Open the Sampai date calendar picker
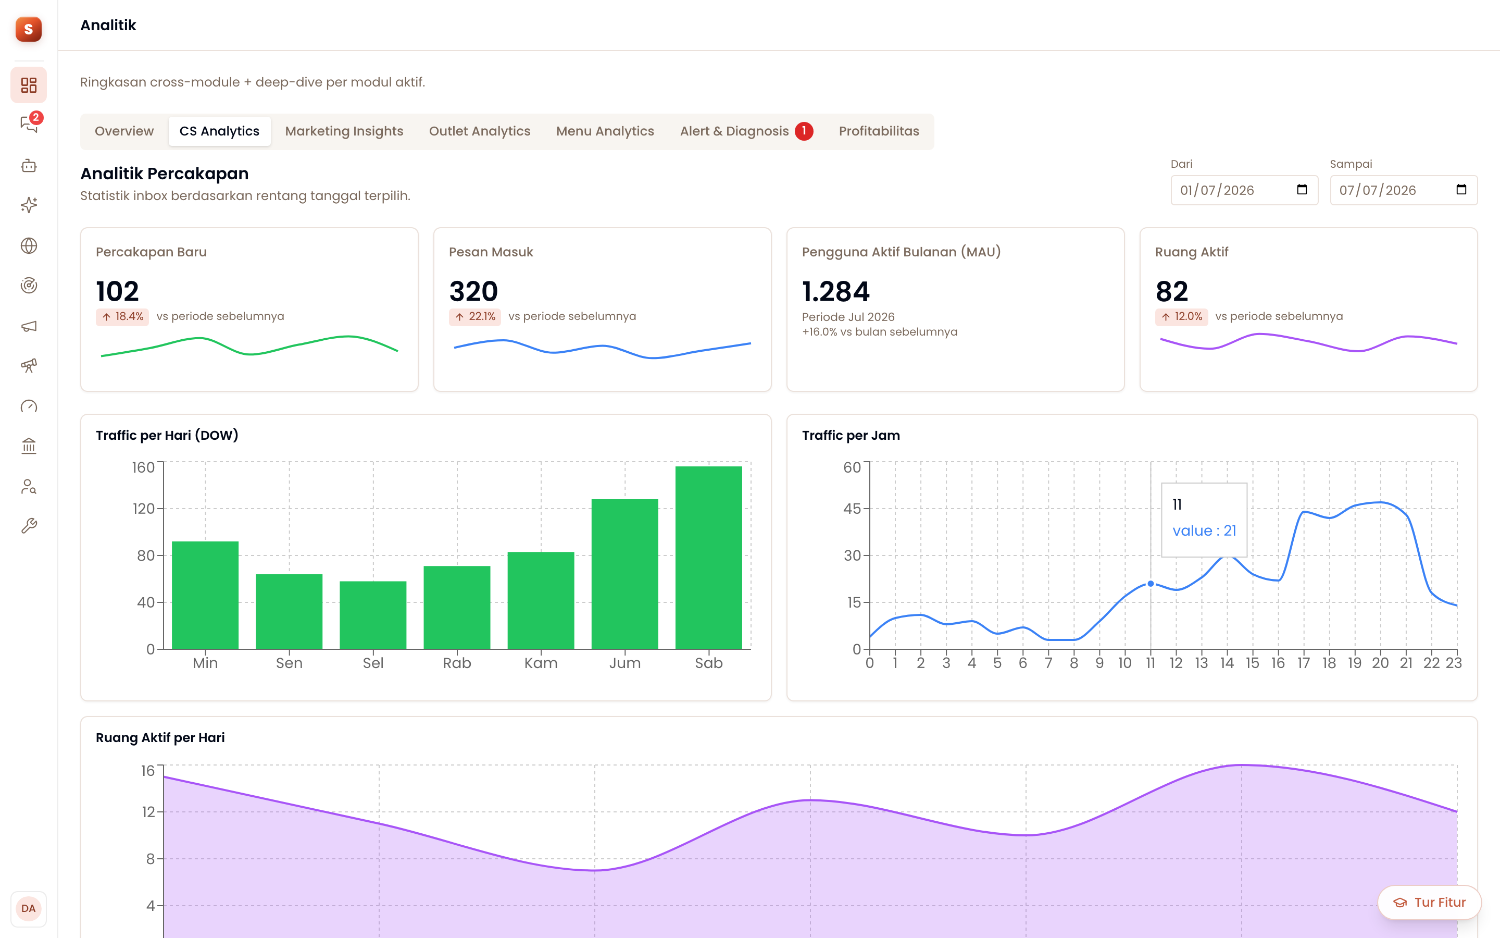 pyautogui.click(x=1461, y=190)
